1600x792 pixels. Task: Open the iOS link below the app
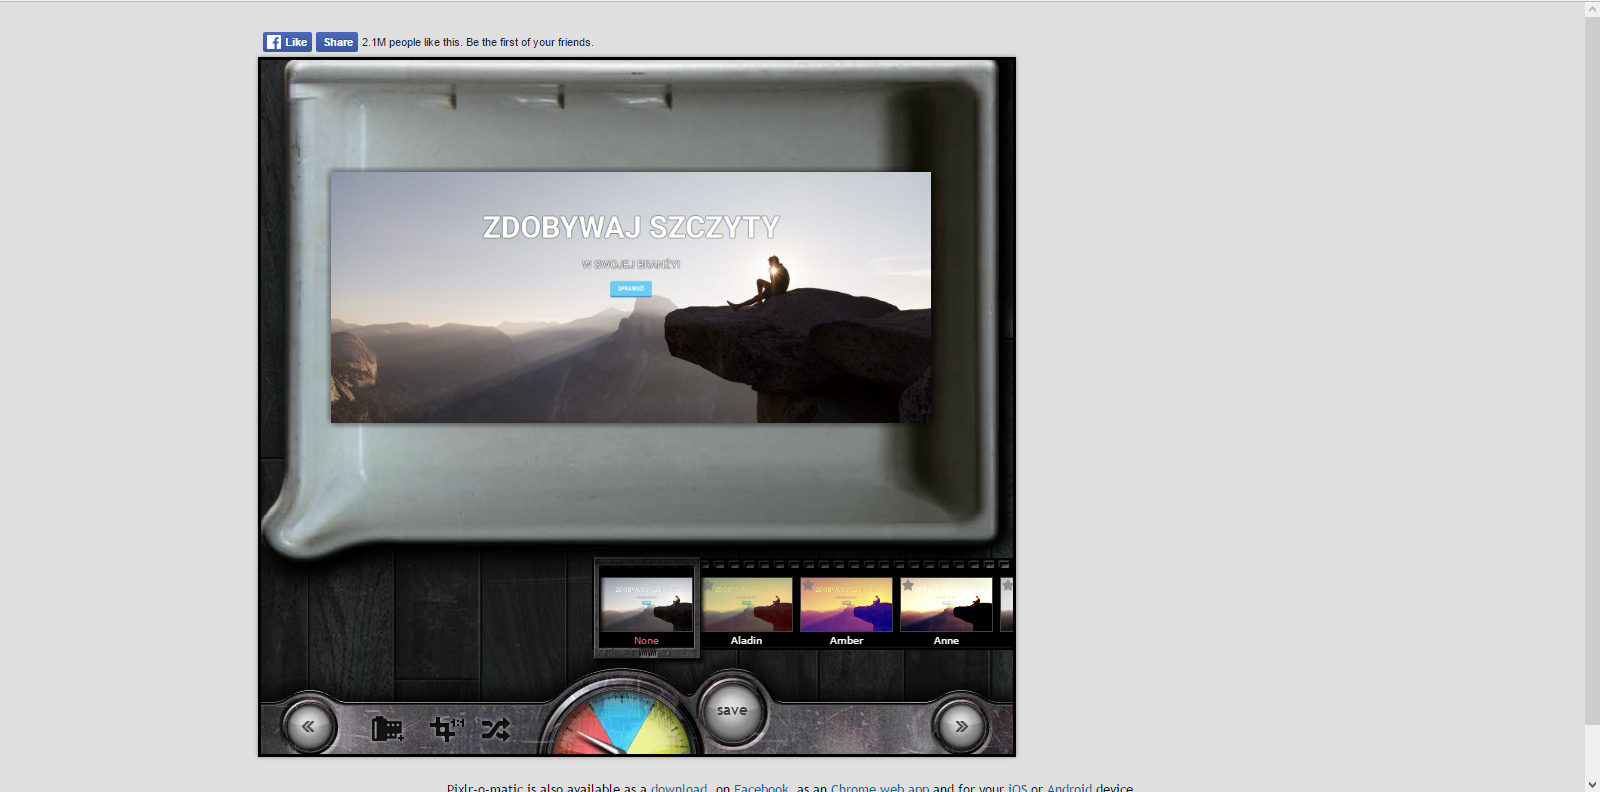[x=1017, y=788]
